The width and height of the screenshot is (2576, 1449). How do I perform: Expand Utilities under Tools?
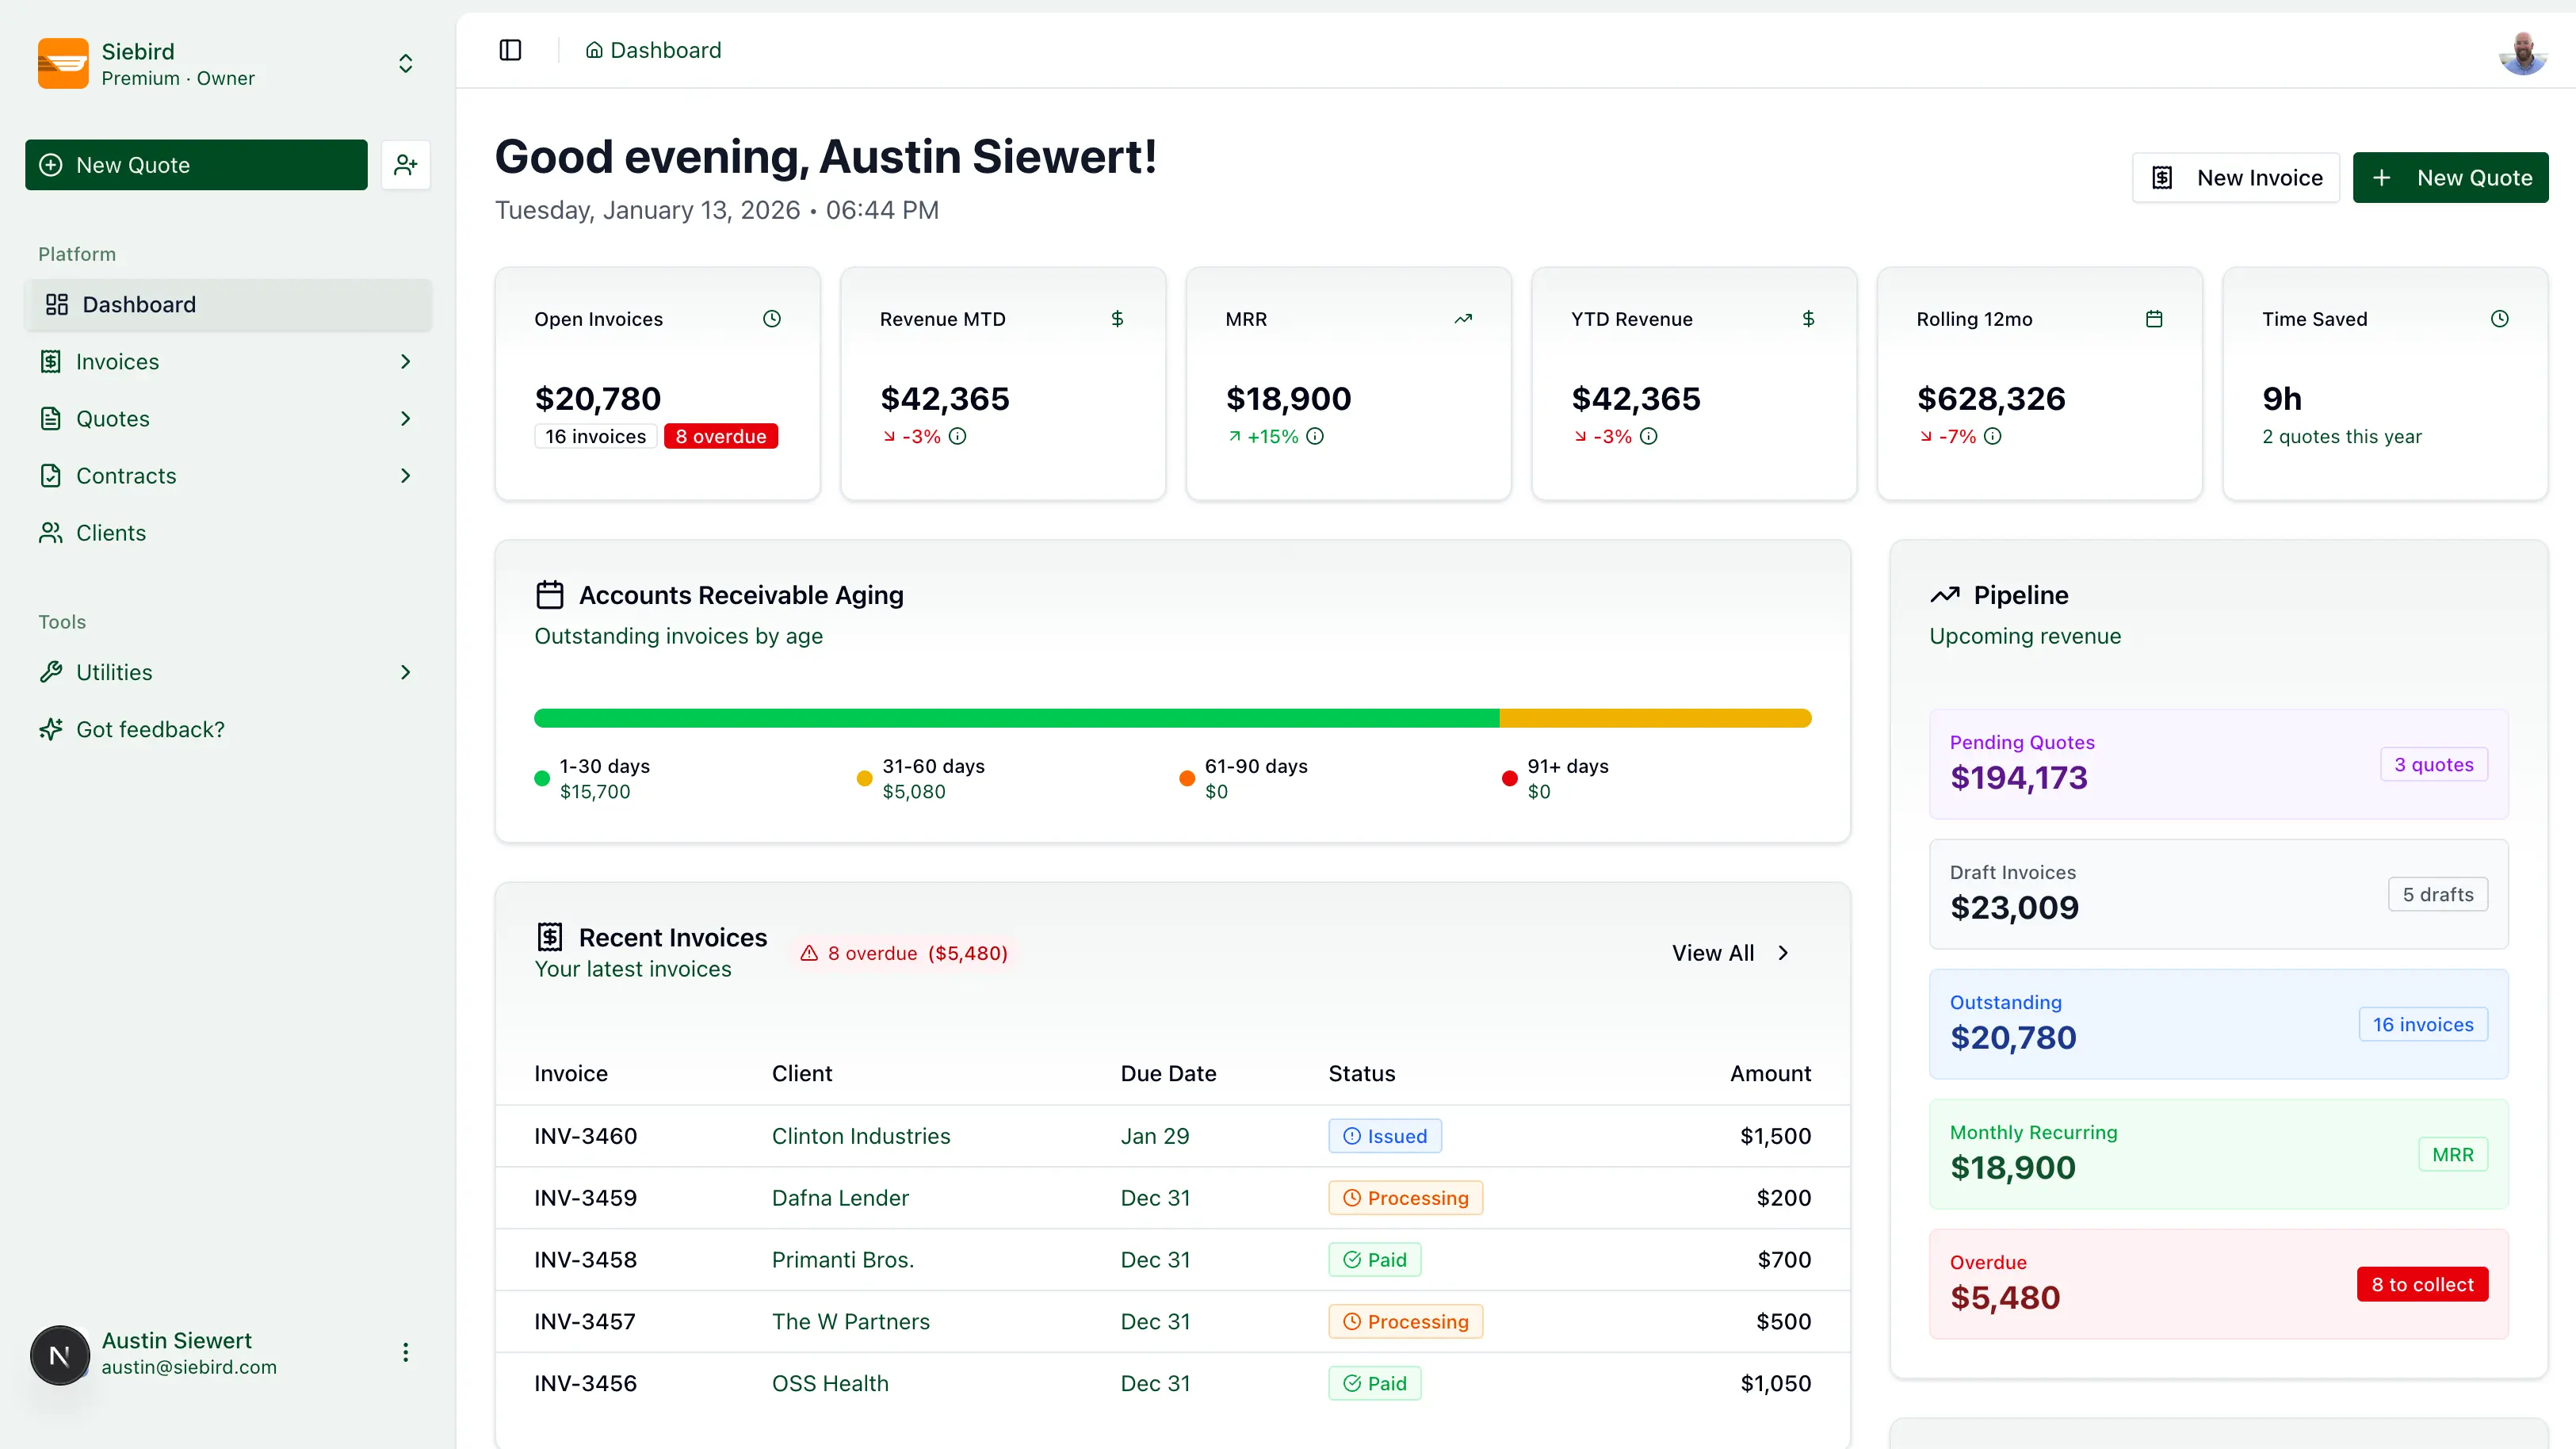click(405, 671)
